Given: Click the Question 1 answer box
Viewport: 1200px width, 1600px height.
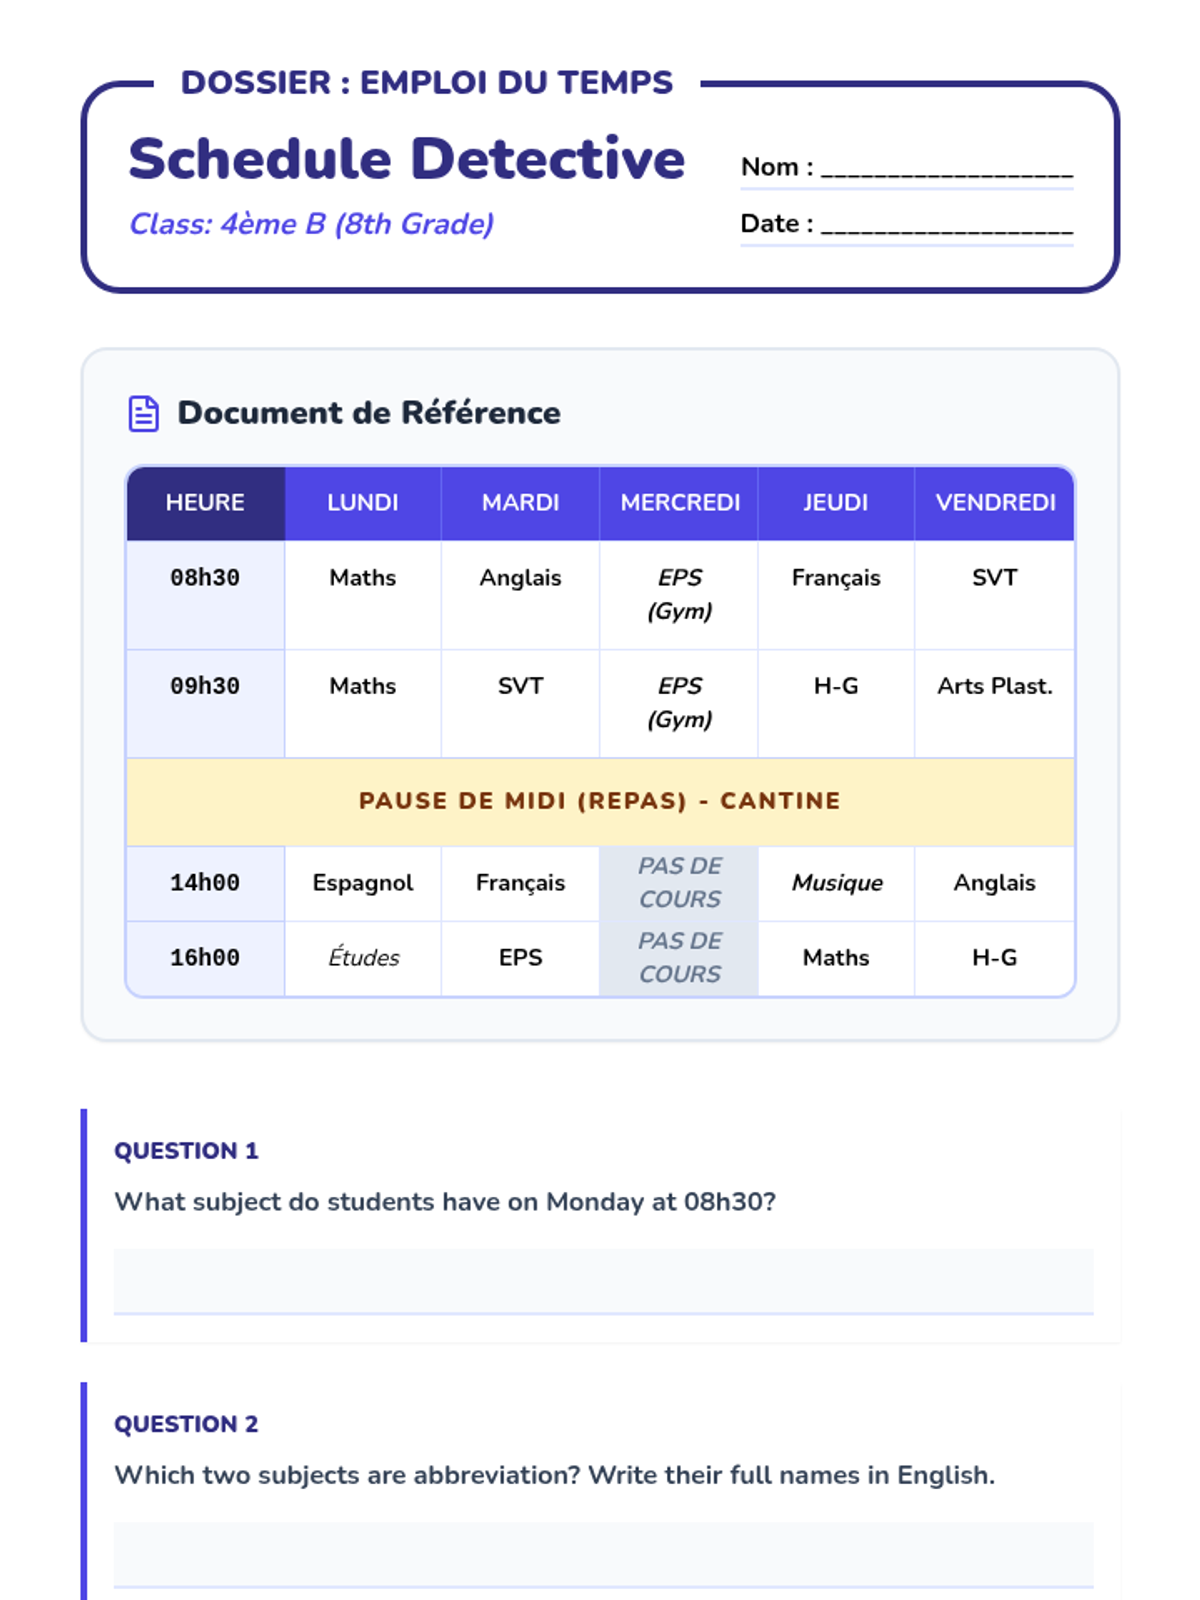Looking at the screenshot, I should click(603, 1280).
